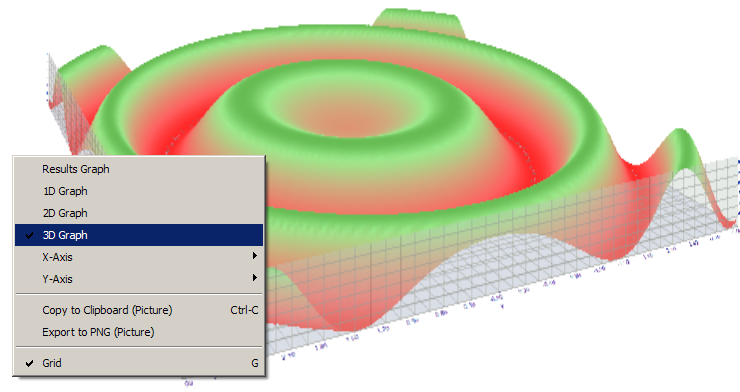The height and width of the screenshot is (392, 740).
Task: Expand the X-Axis submenu arrow
Action: coord(255,256)
